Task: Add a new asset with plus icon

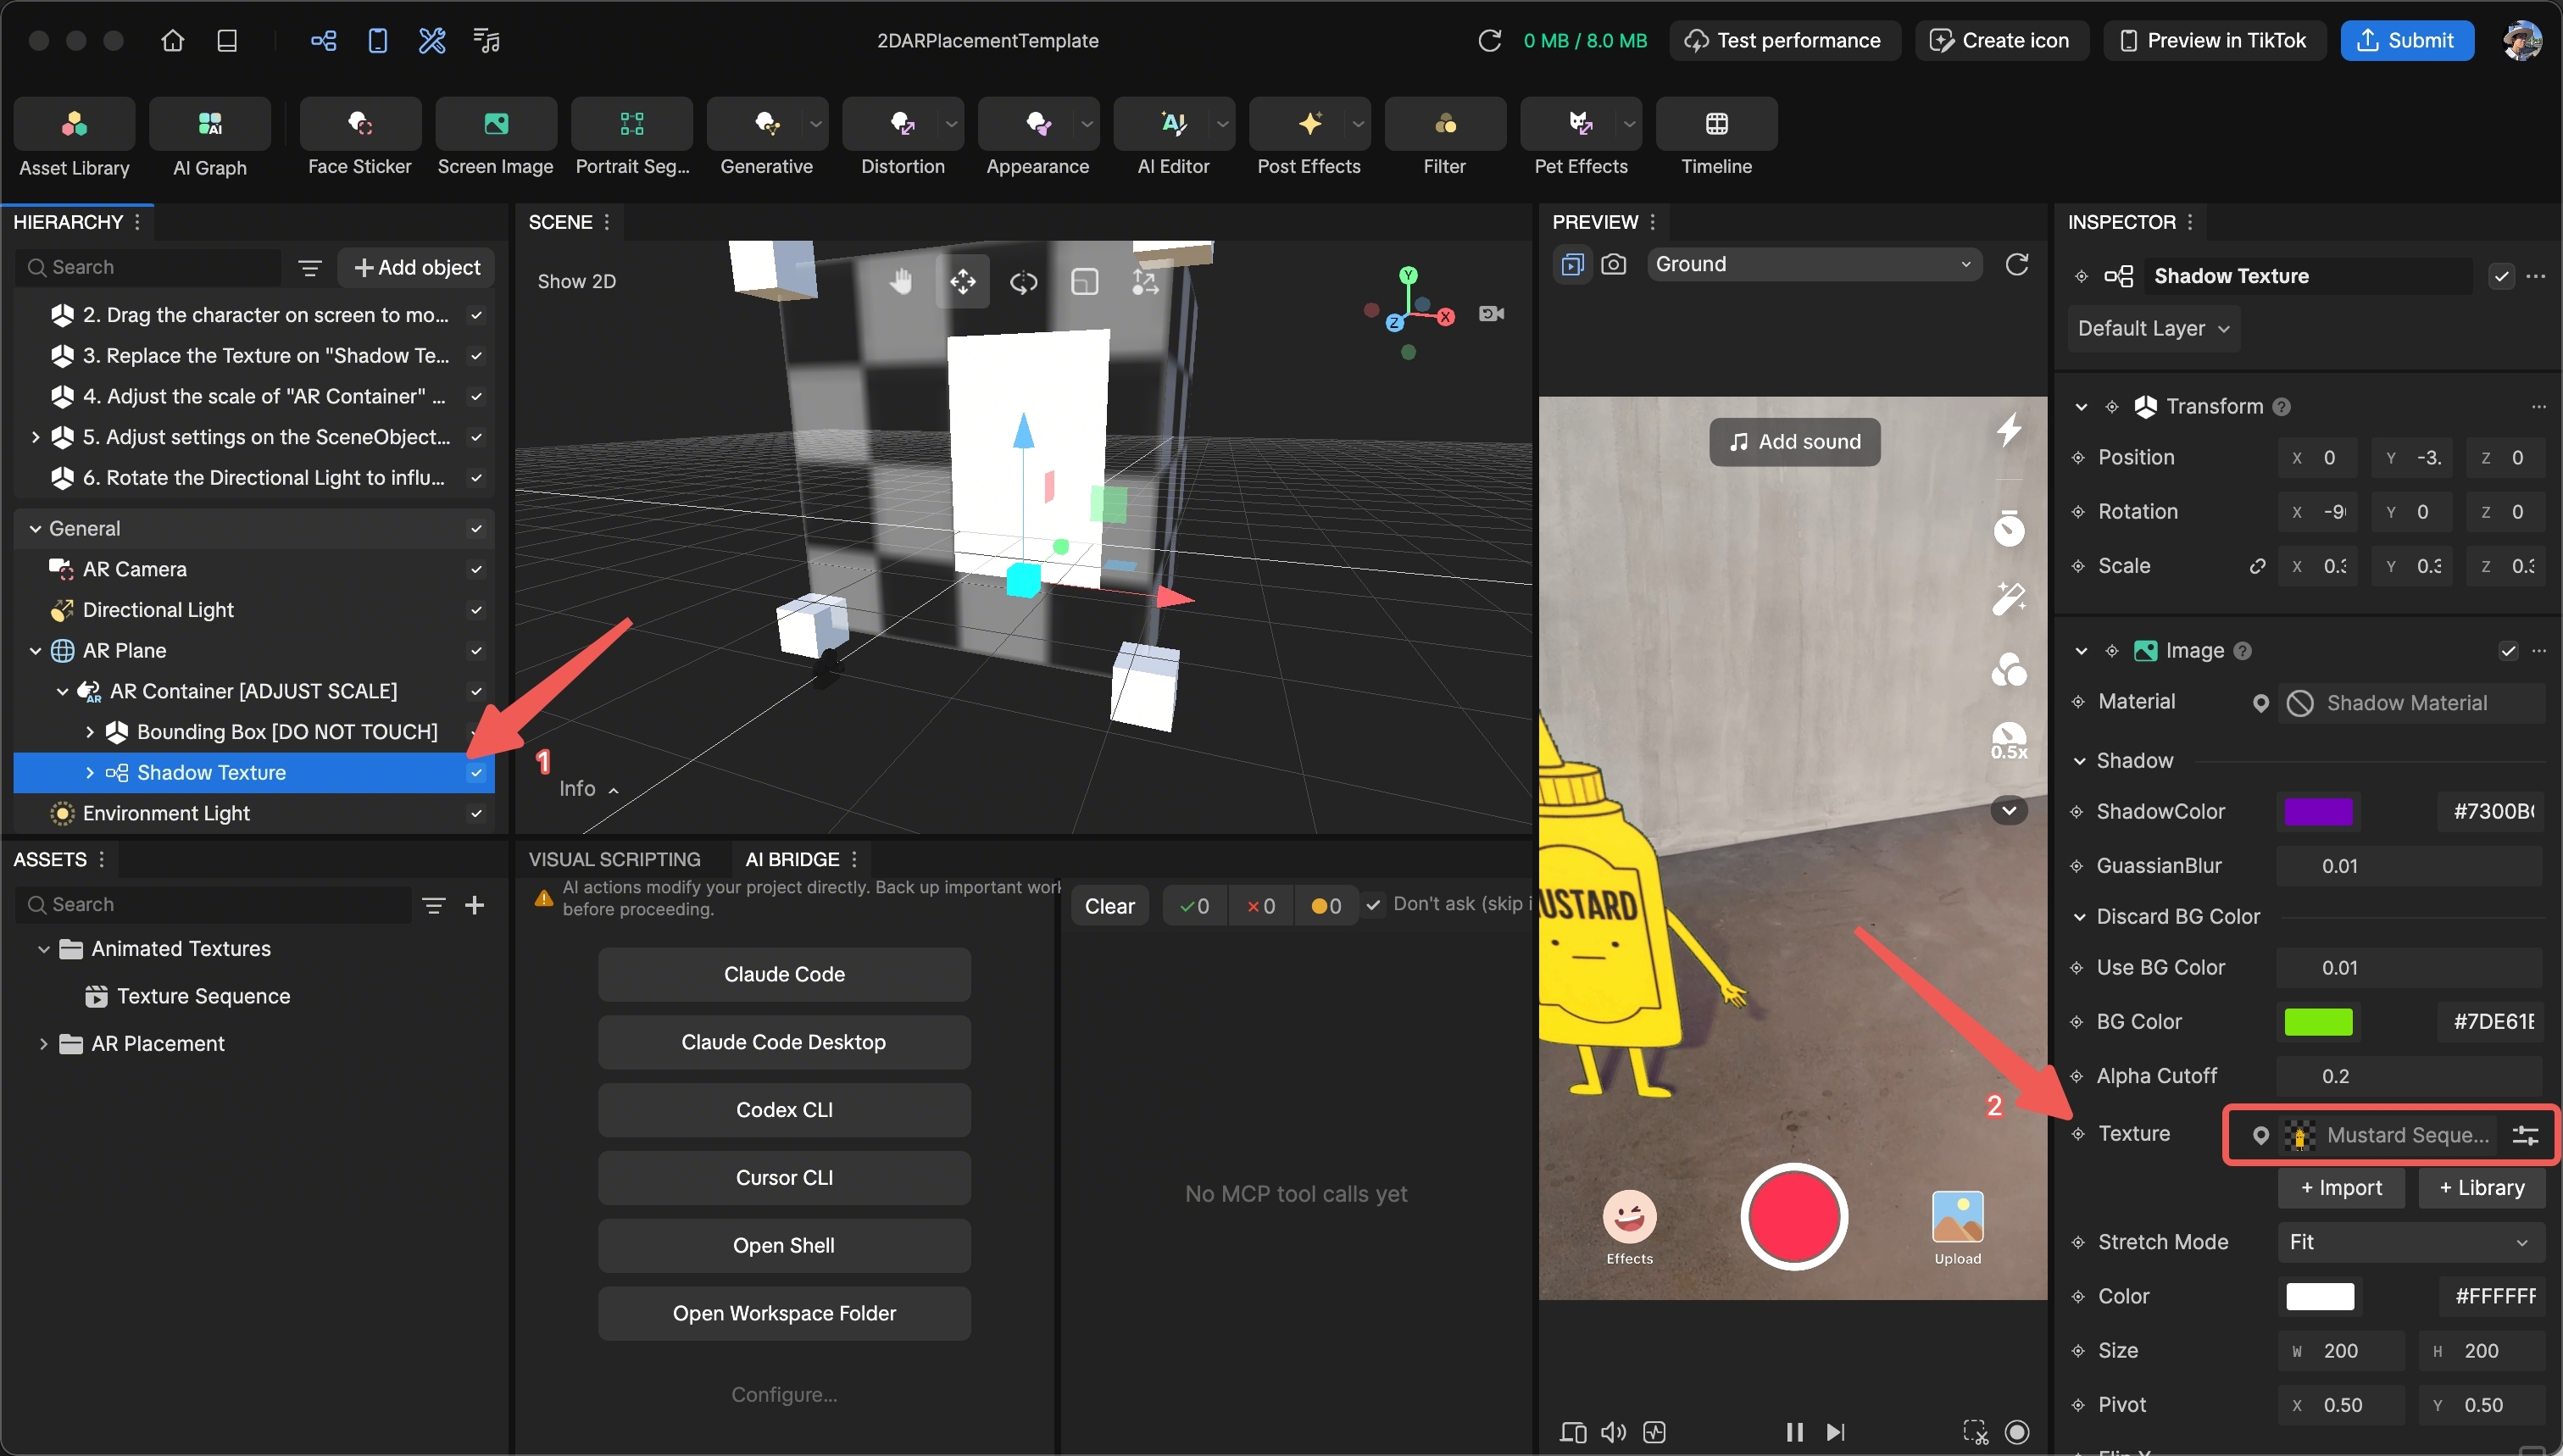Action: pos(474,905)
